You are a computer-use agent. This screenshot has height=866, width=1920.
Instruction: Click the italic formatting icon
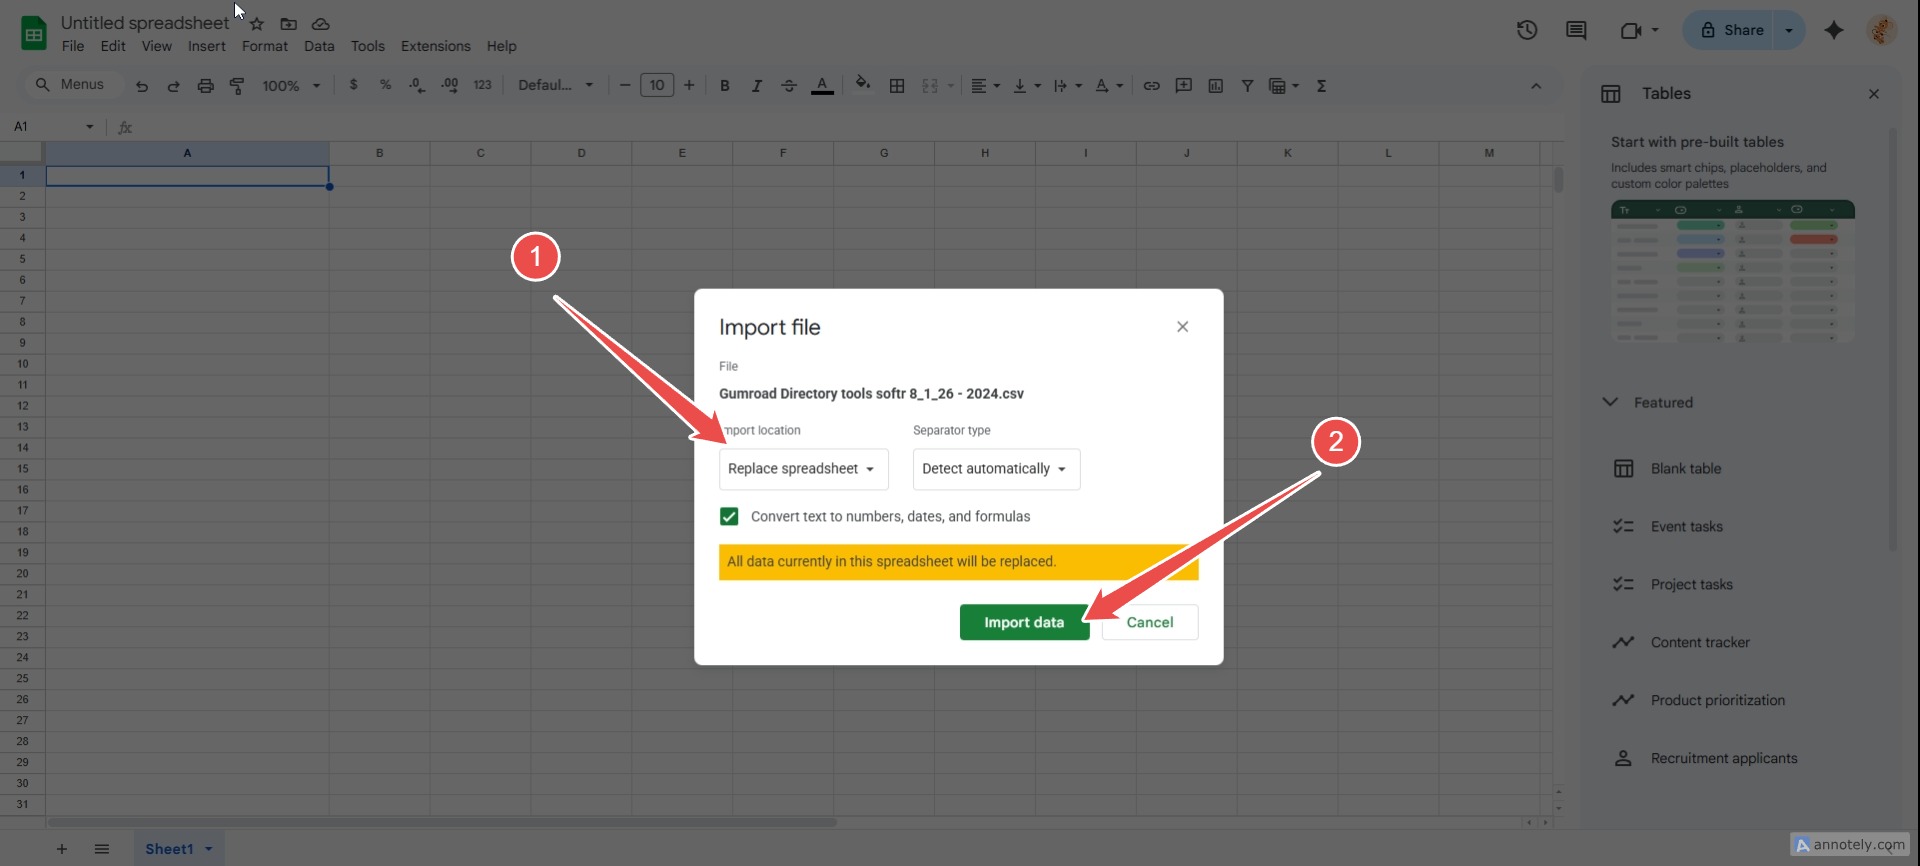tap(757, 86)
